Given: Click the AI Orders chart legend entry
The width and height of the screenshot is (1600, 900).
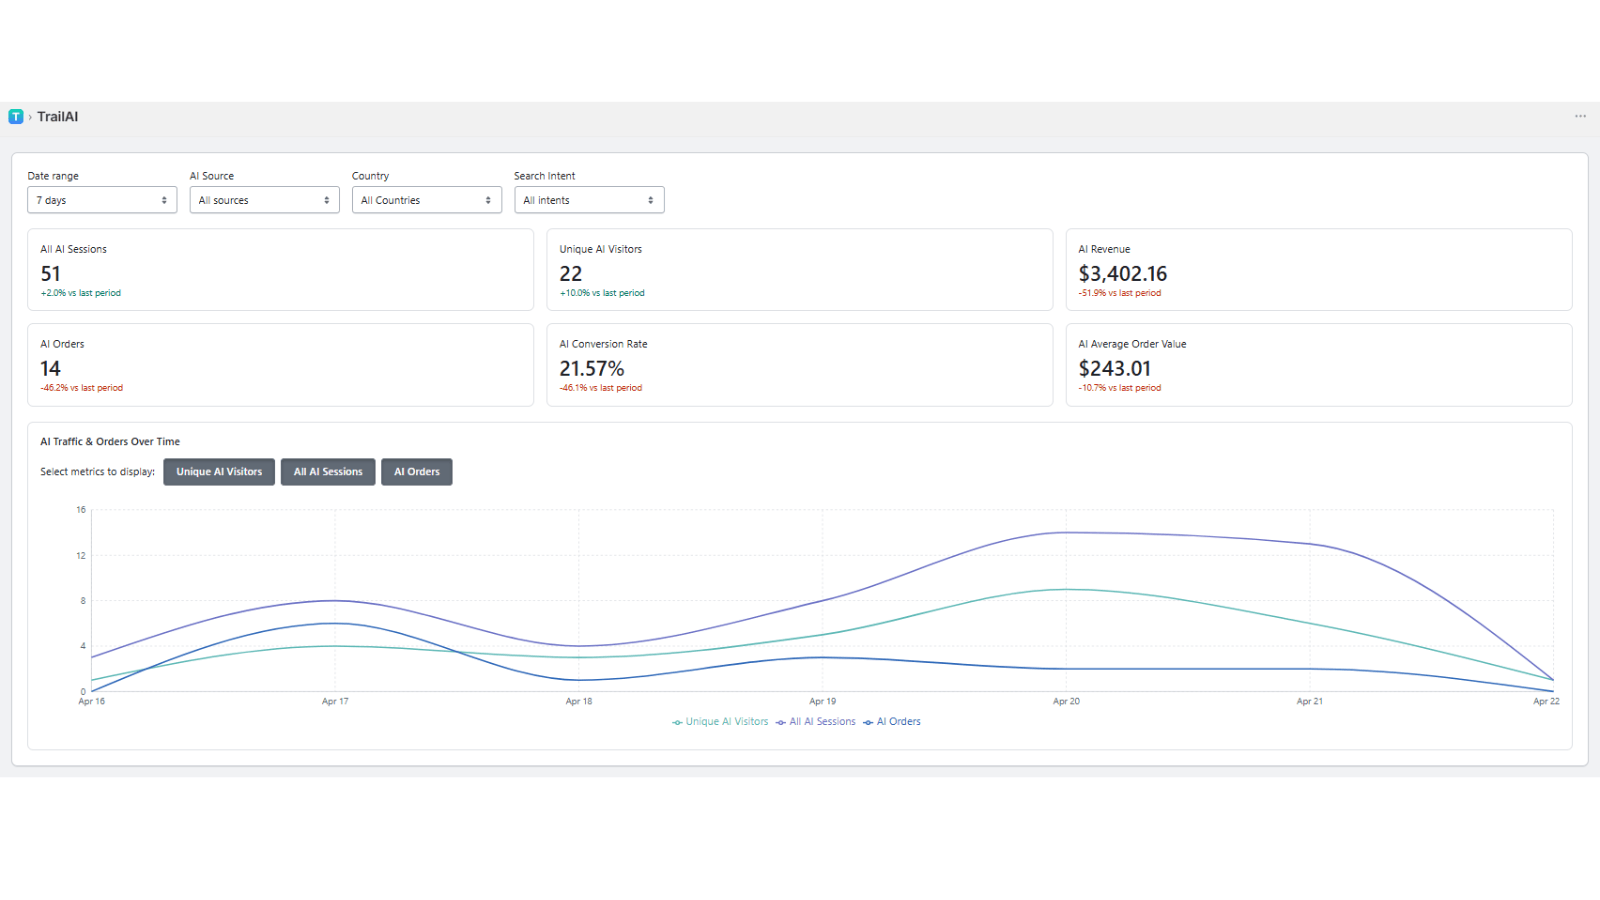Looking at the screenshot, I should point(892,722).
